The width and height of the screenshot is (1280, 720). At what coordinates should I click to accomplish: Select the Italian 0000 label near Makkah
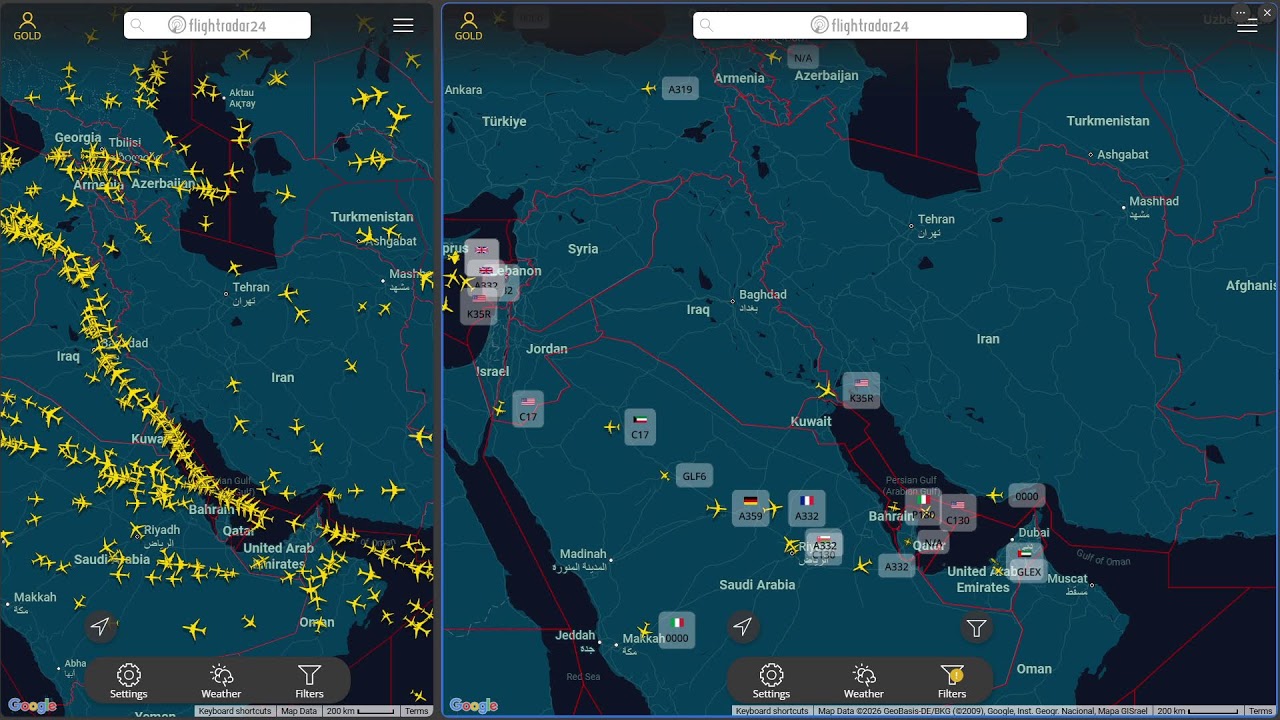(x=677, y=630)
